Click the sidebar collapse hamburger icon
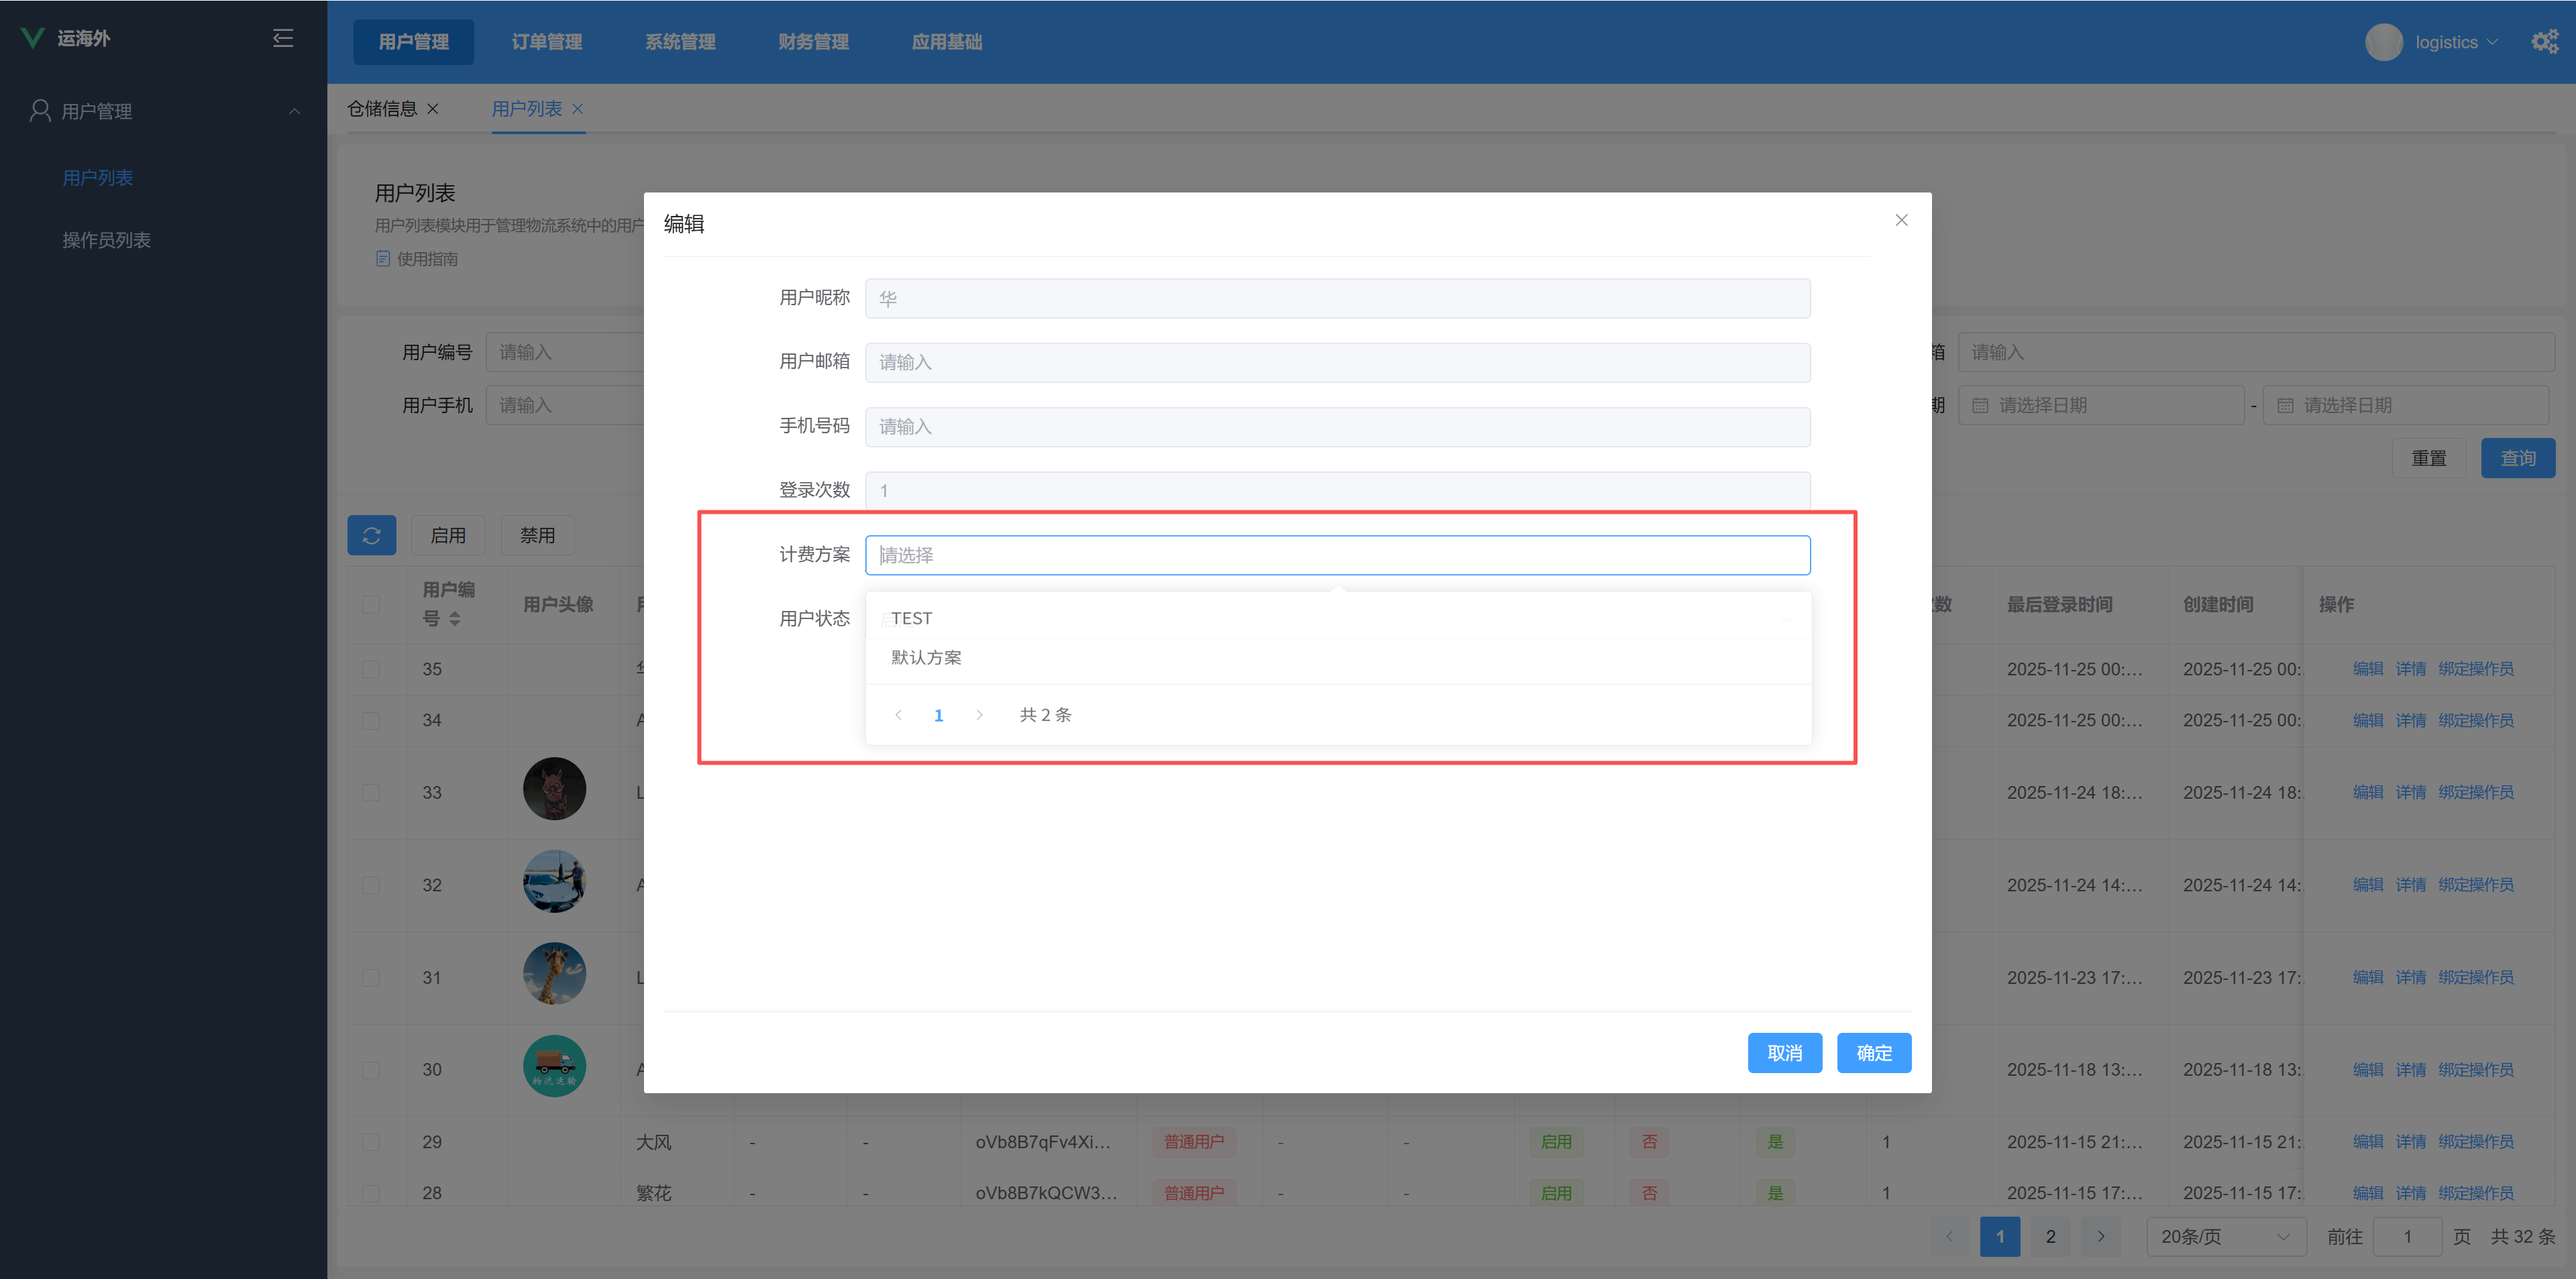Screen dimensions: 2576x1279 283,38
